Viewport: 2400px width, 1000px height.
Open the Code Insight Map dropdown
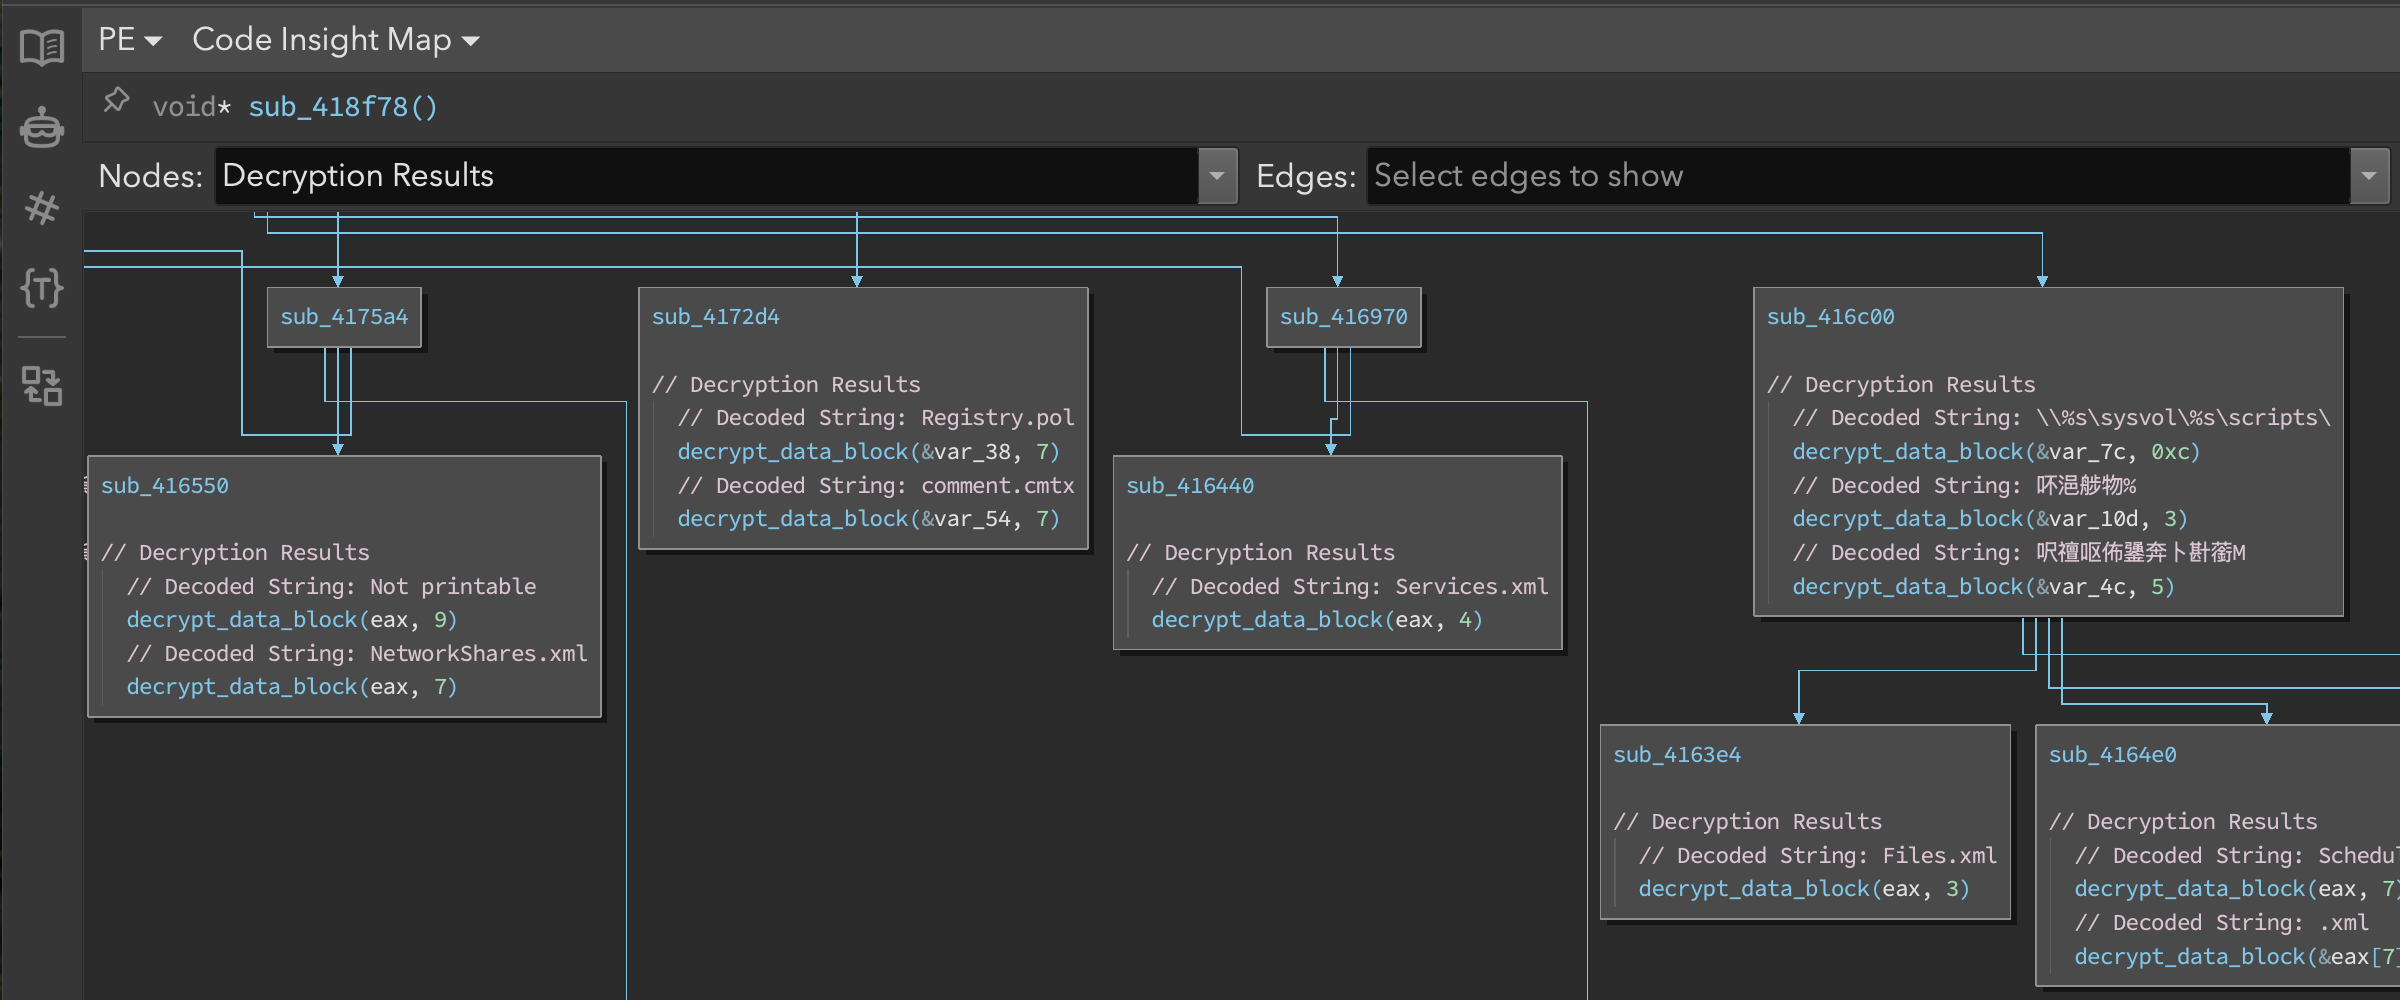(335, 40)
